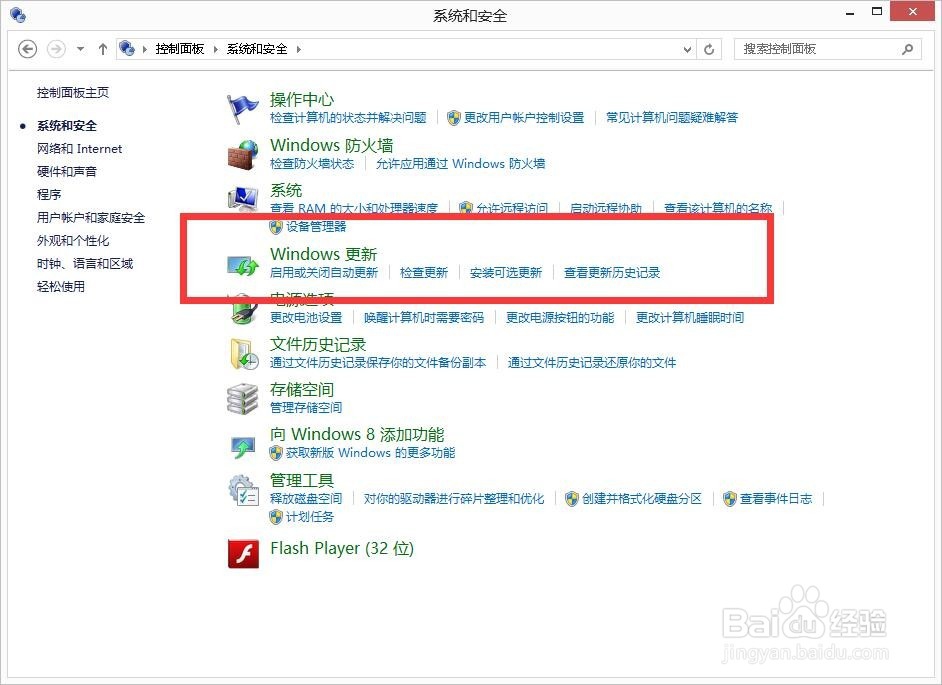The image size is (942, 685).
Task: Click the 文件历史记录 file history icon
Action: coord(242,352)
